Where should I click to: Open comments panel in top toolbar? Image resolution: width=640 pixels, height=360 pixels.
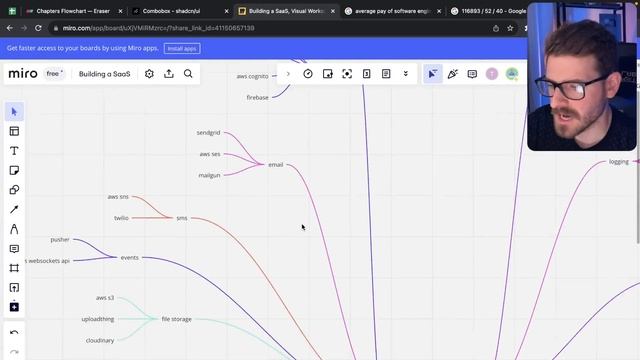point(472,74)
